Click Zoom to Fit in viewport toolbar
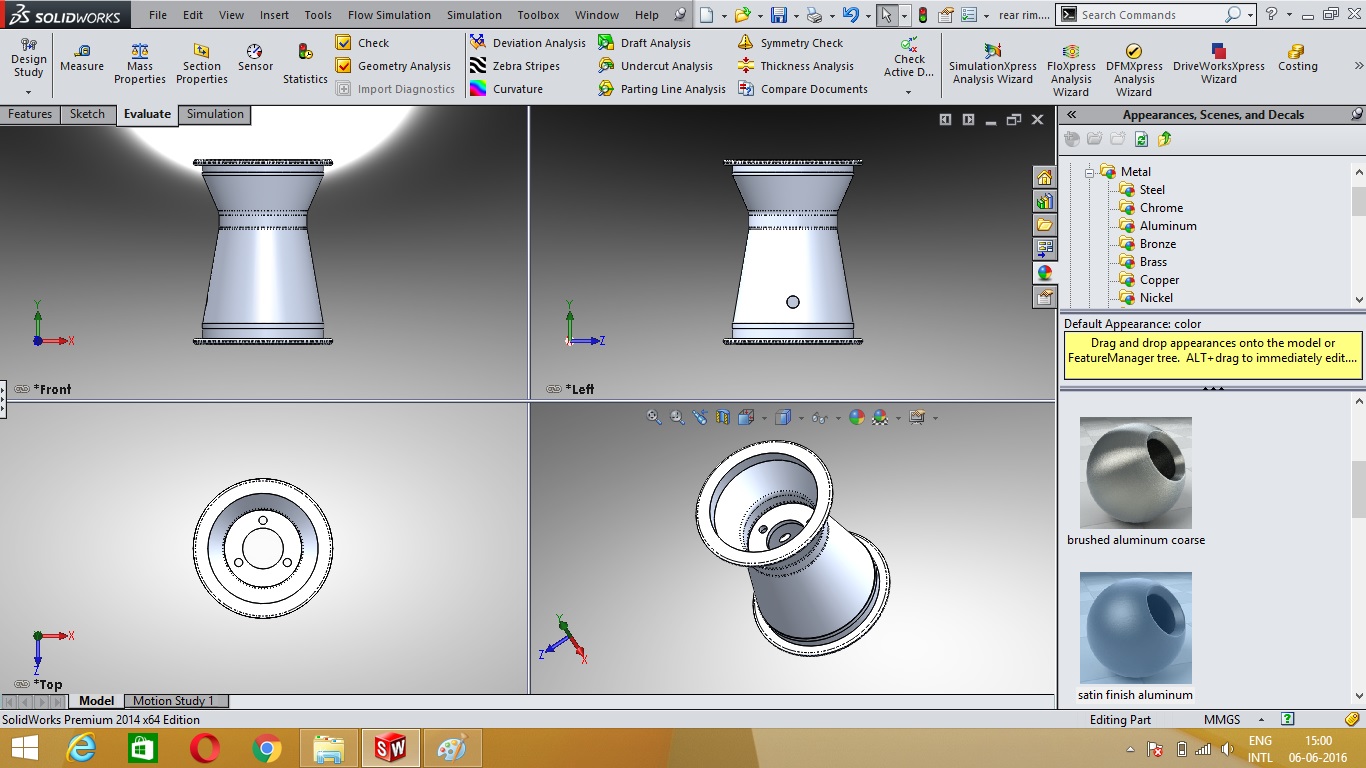The height and width of the screenshot is (768, 1366). 654,418
